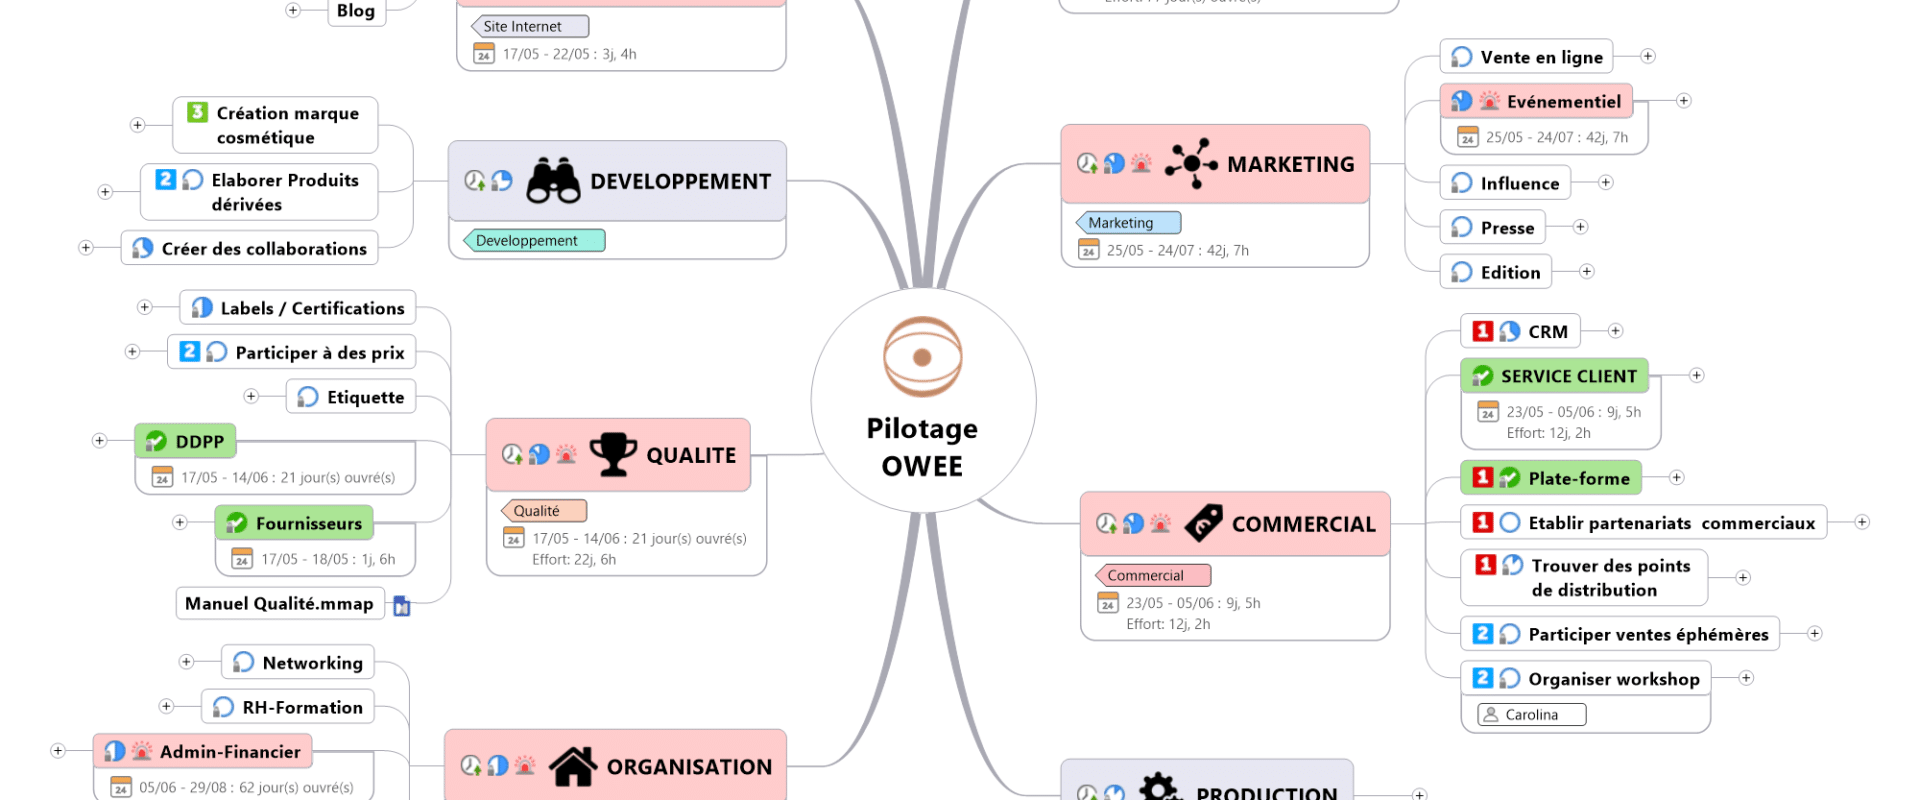Select the Influence topic
The image size is (1920, 800).
[1518, 183]
